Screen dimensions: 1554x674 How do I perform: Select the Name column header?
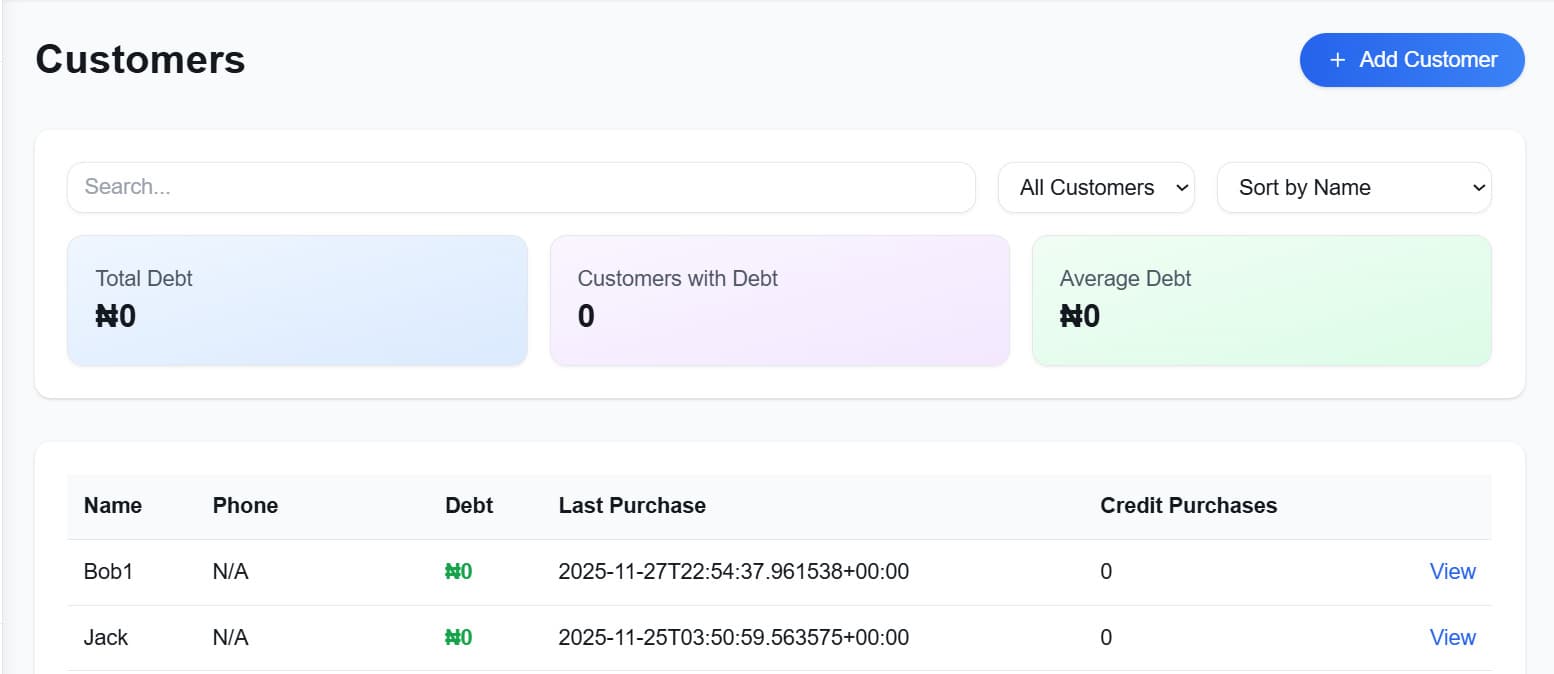[x=113, y=505]
